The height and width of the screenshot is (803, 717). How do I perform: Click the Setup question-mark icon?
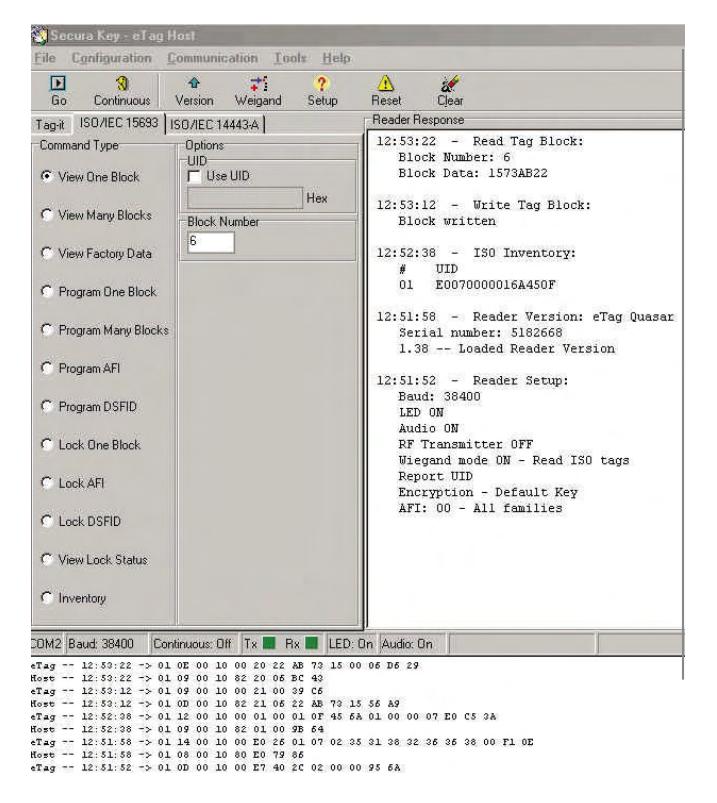tap(322, 83)
